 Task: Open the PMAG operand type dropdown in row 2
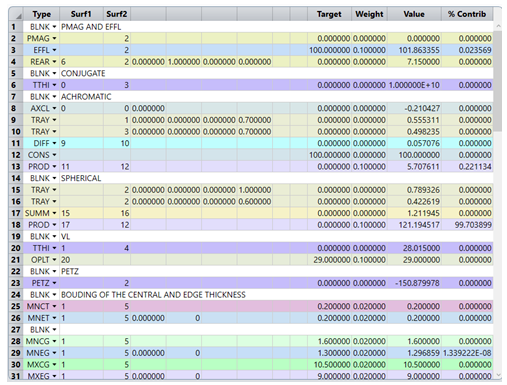(x=54, y=39)
